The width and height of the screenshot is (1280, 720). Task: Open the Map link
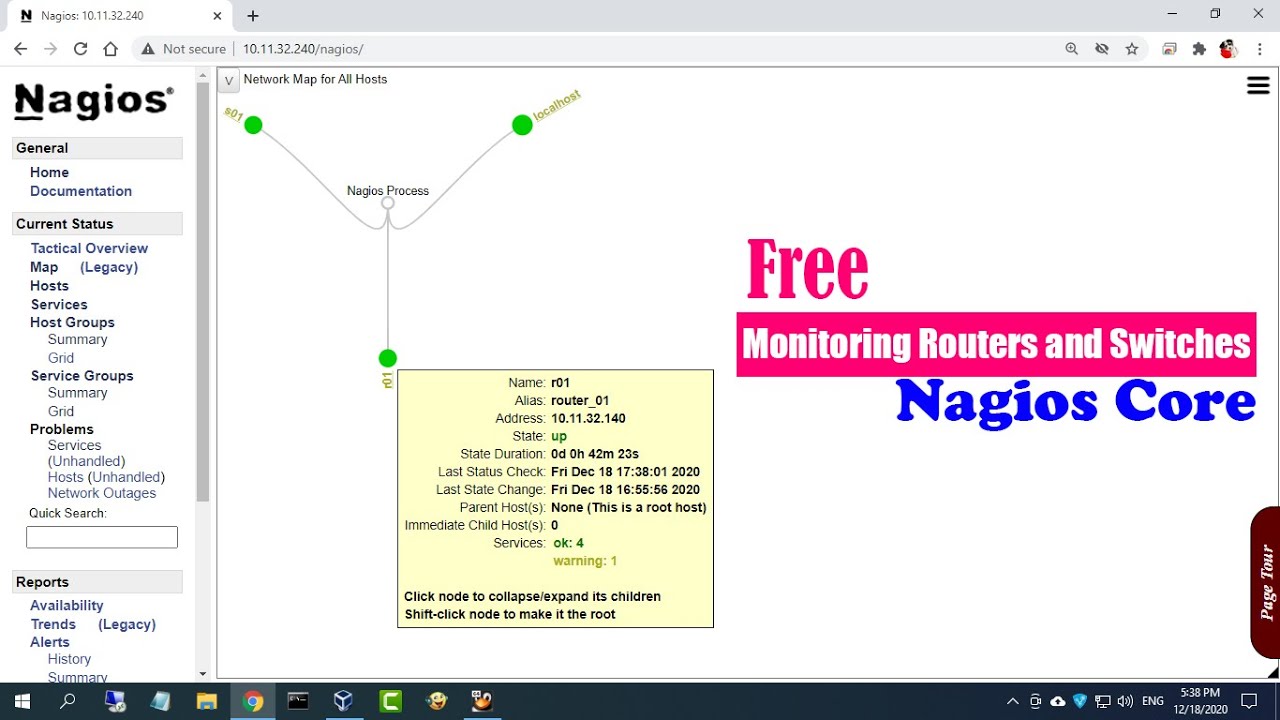click(x=44, y=267)
